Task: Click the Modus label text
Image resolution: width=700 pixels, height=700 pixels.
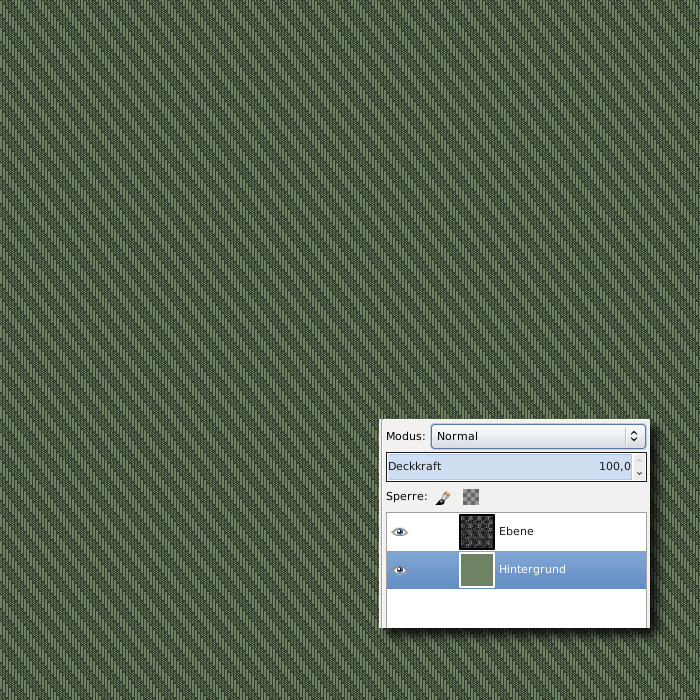Action: pos(405,436)
